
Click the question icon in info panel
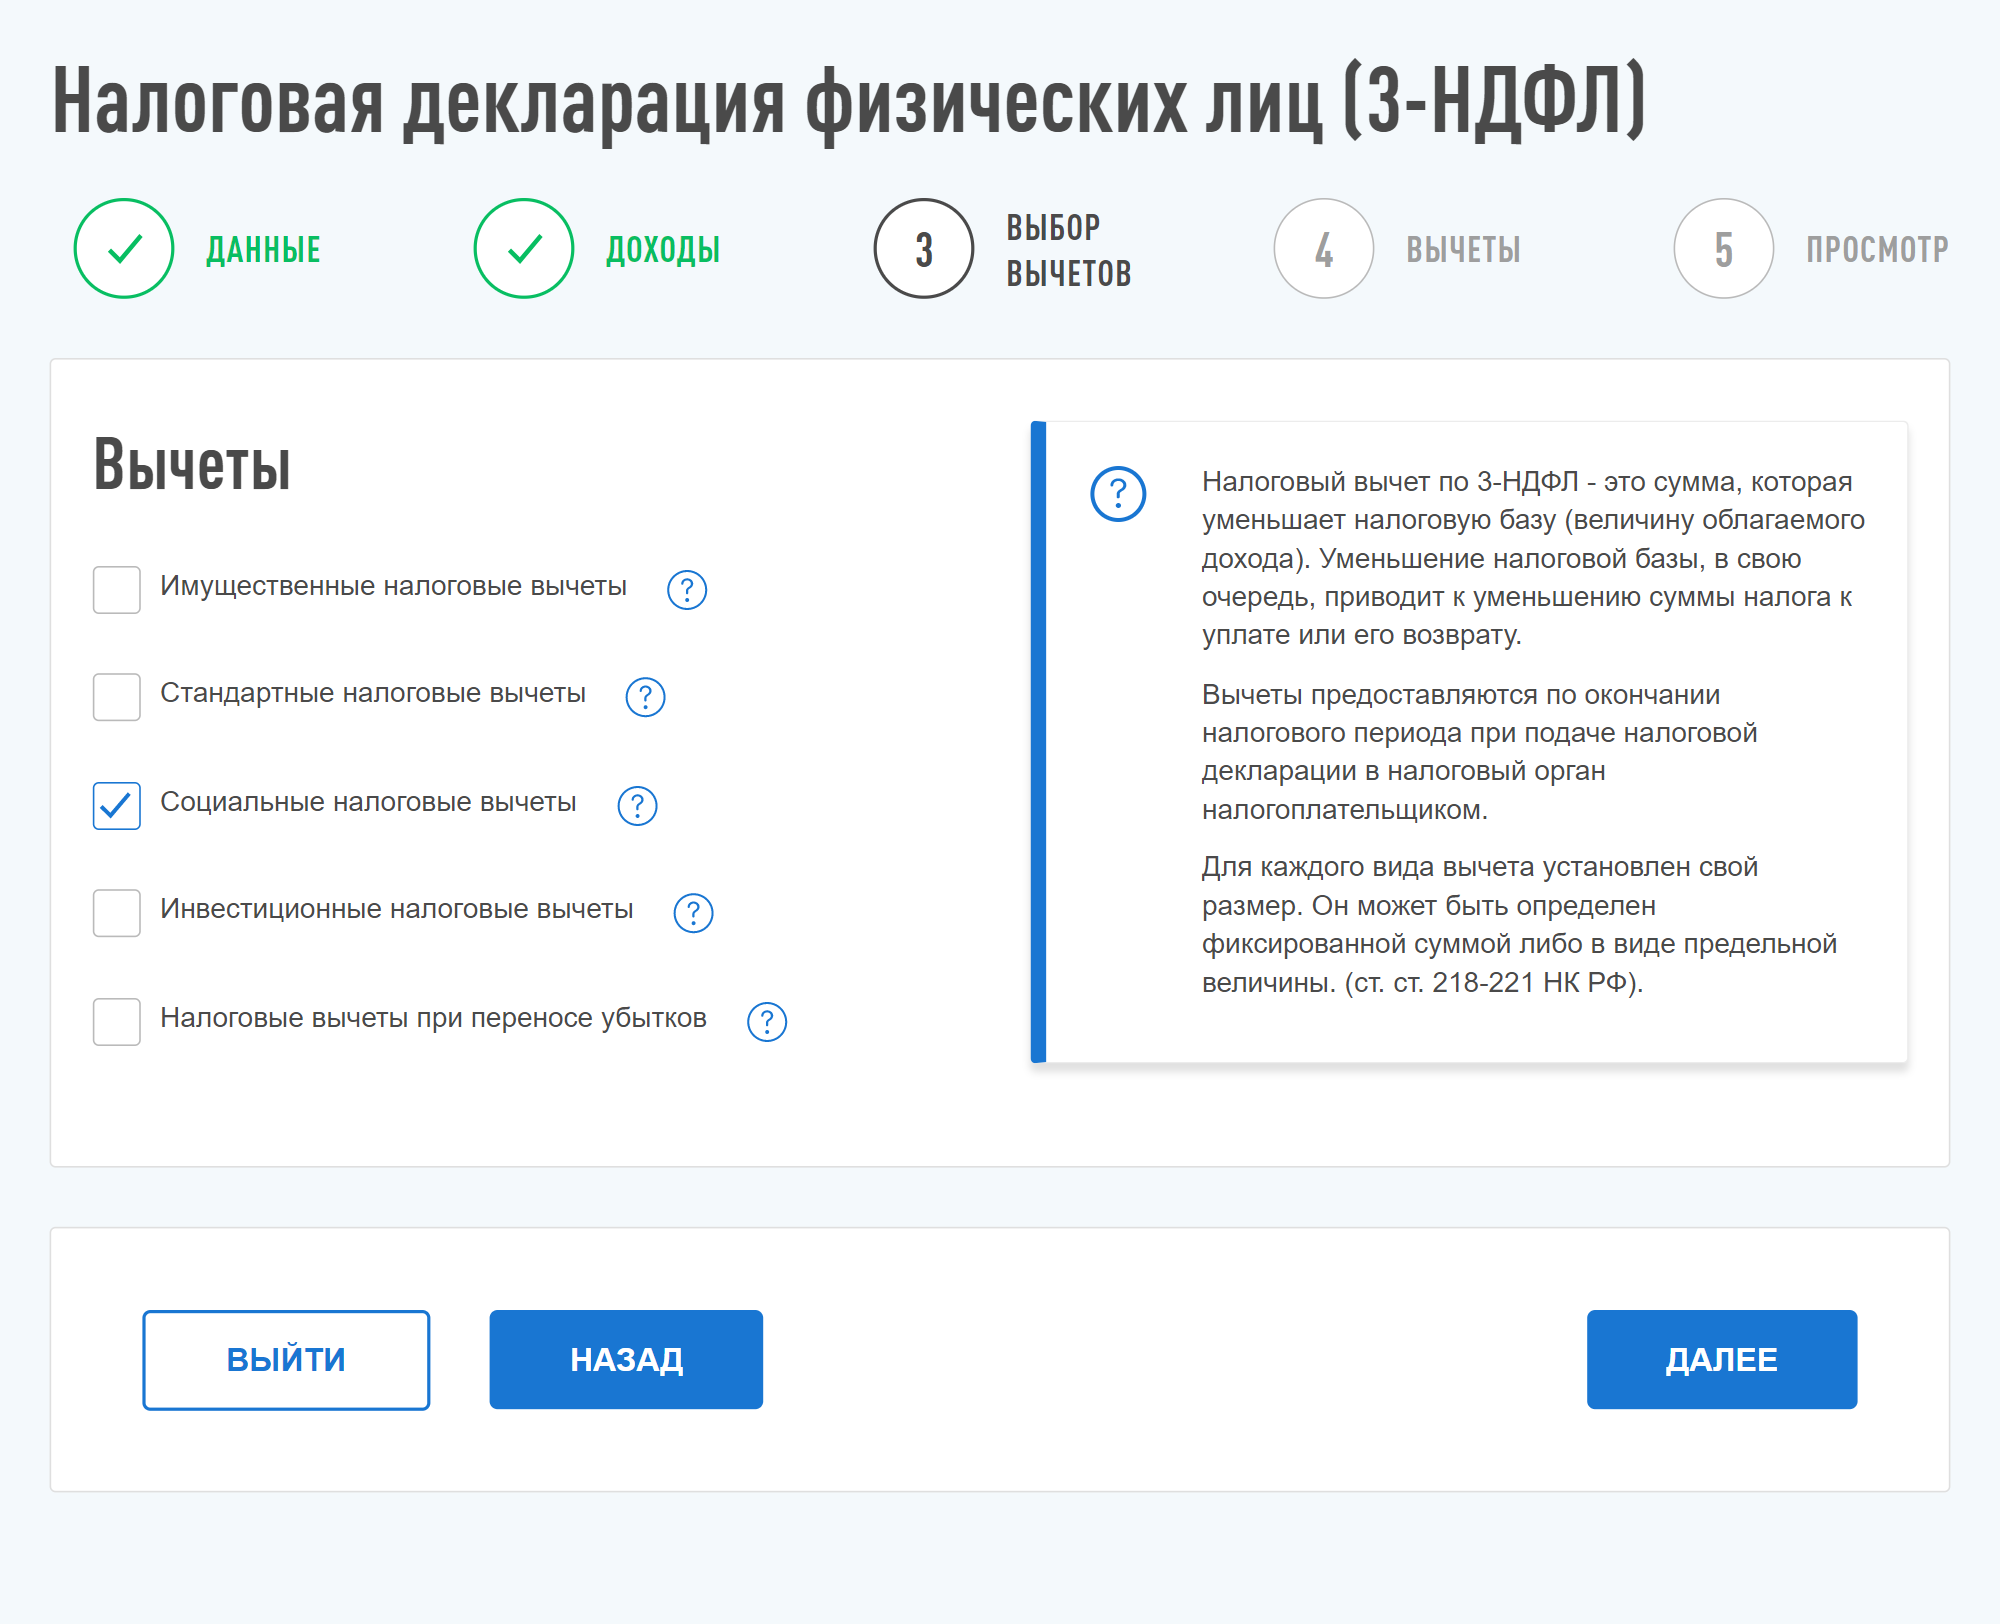[1118, 494]
